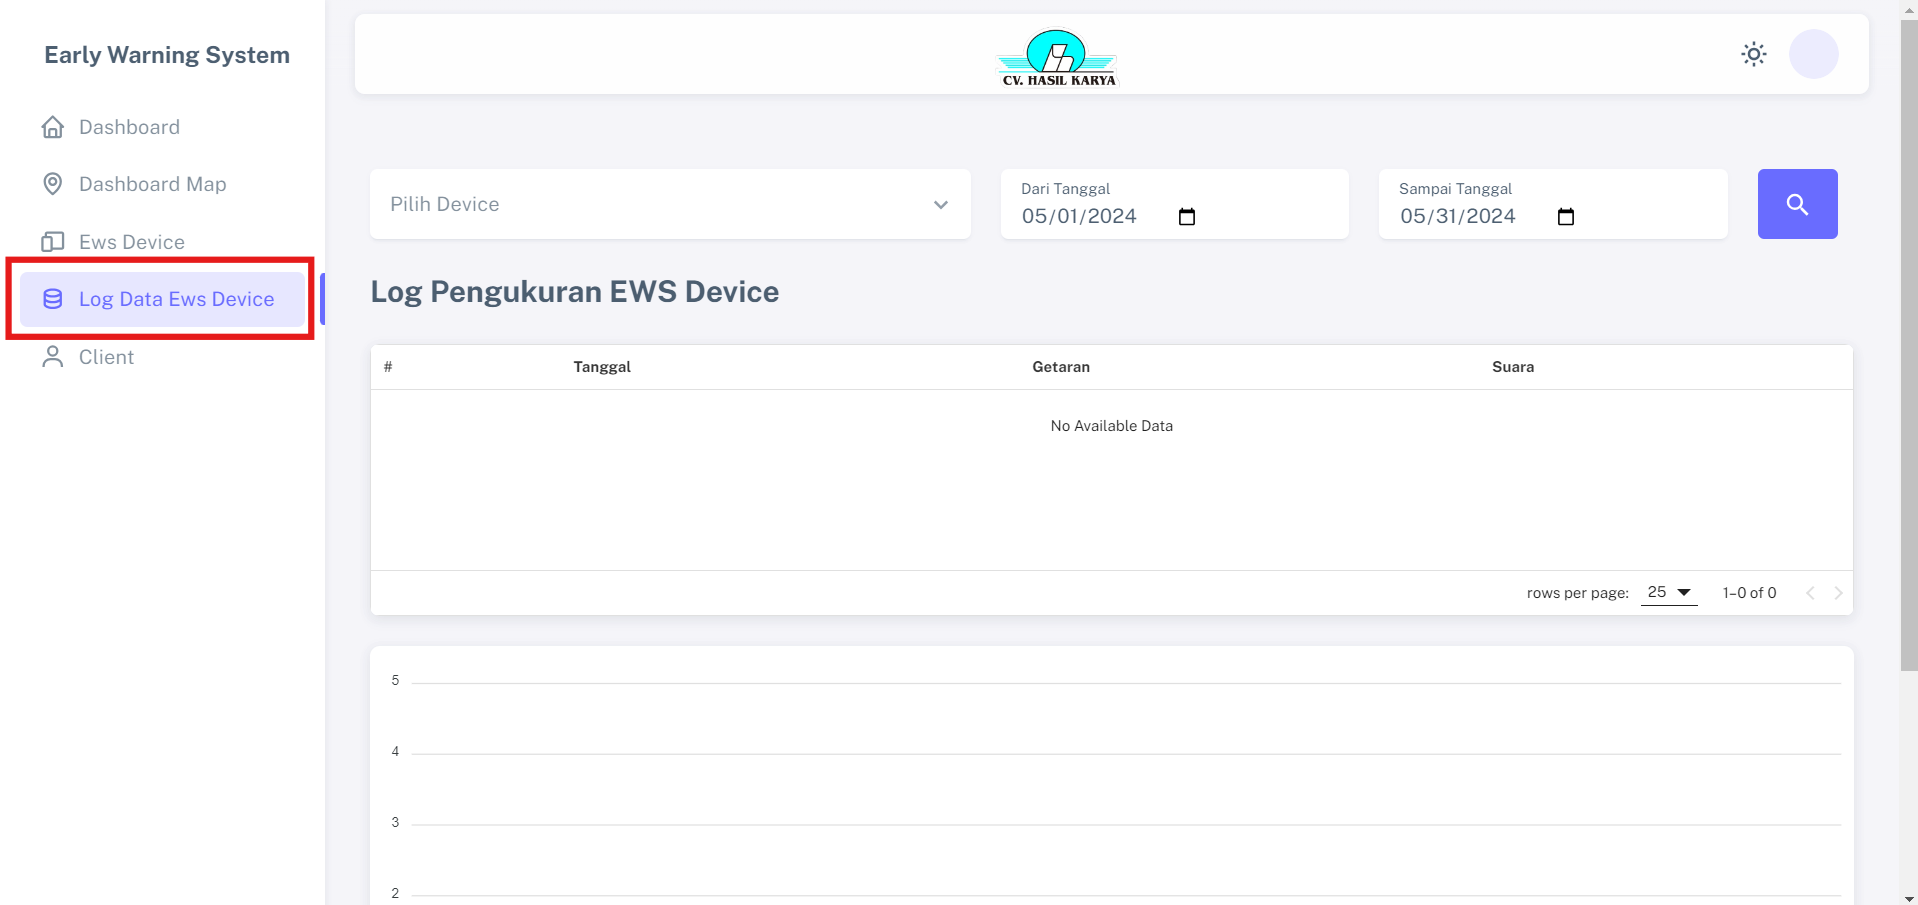1918x905 pixels.
Task: Click the CV. Hasil Karya logo
Action: pos(1058,57)
